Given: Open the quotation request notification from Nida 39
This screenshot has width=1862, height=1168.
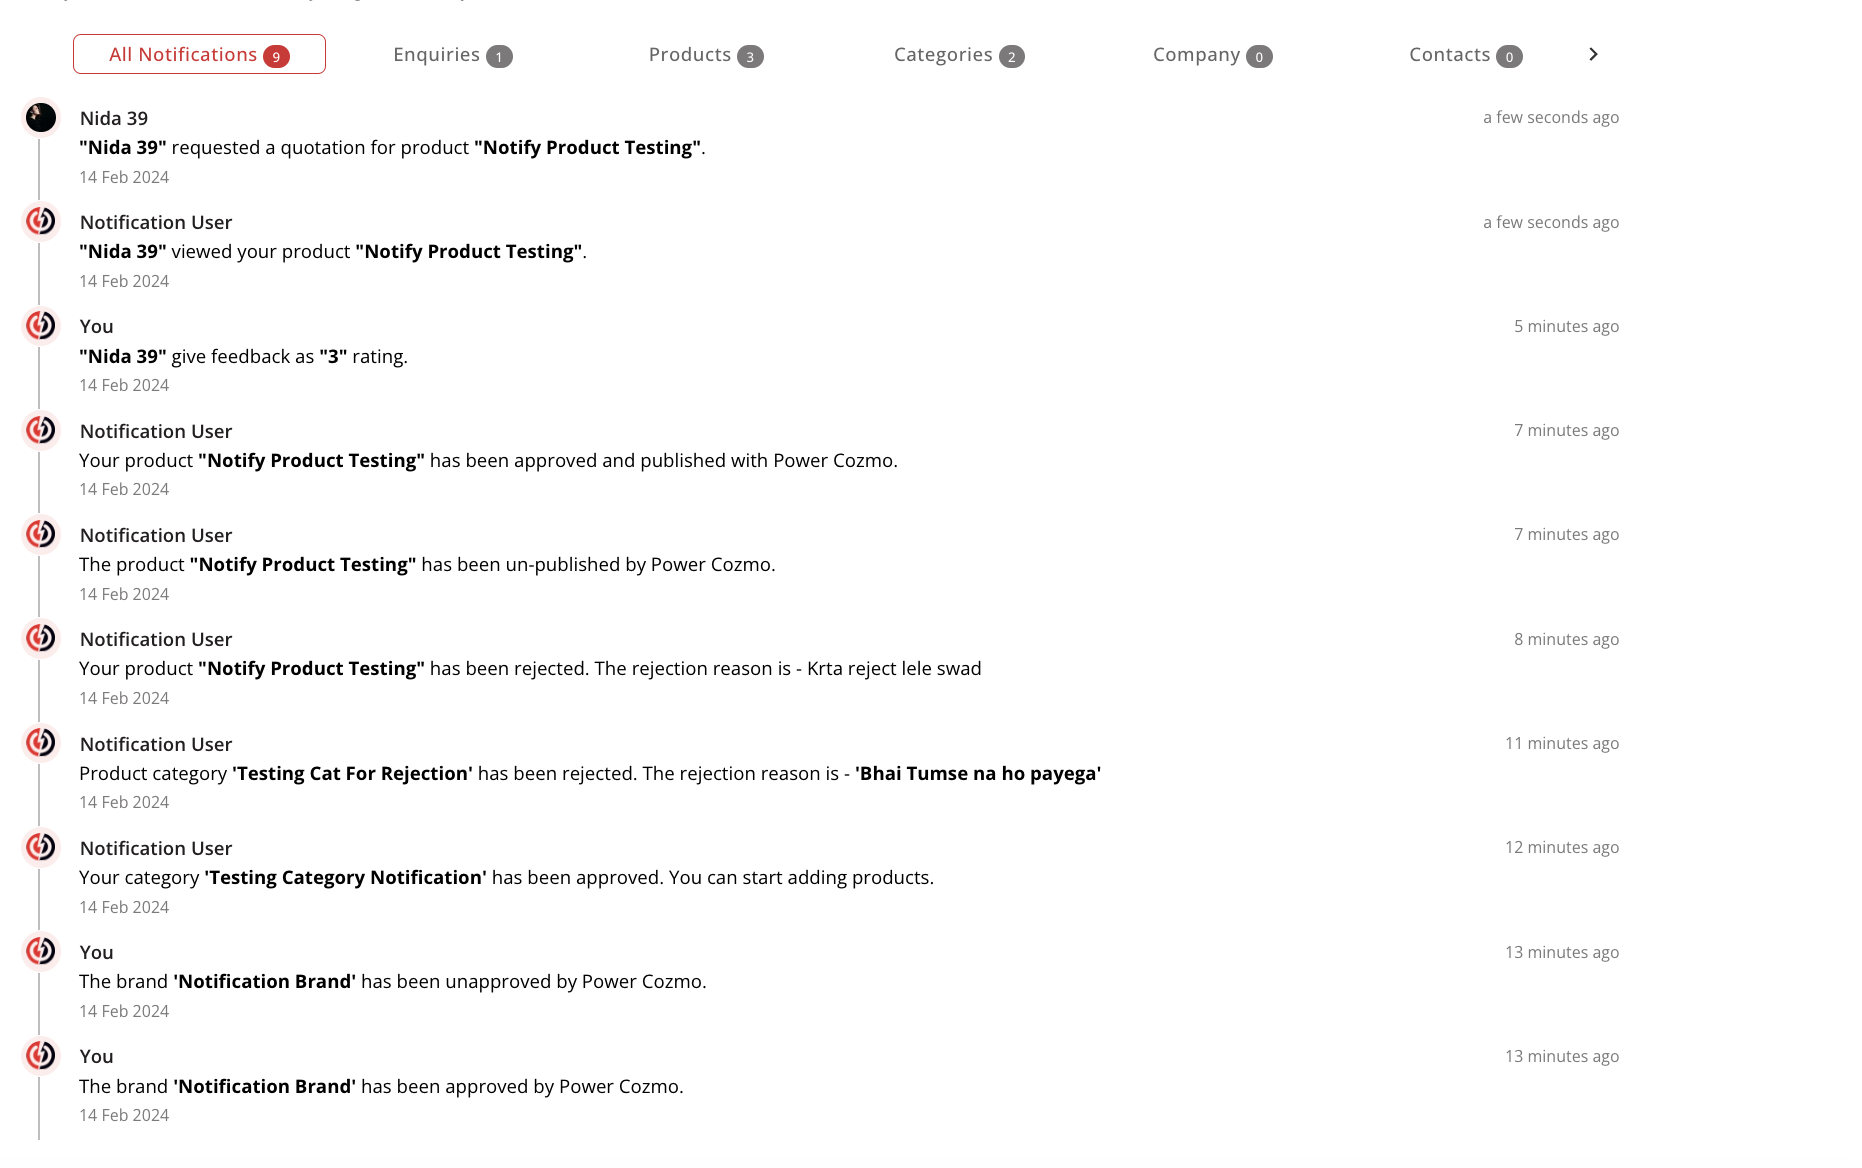Looking at the screenshot, I should point(392,148).
